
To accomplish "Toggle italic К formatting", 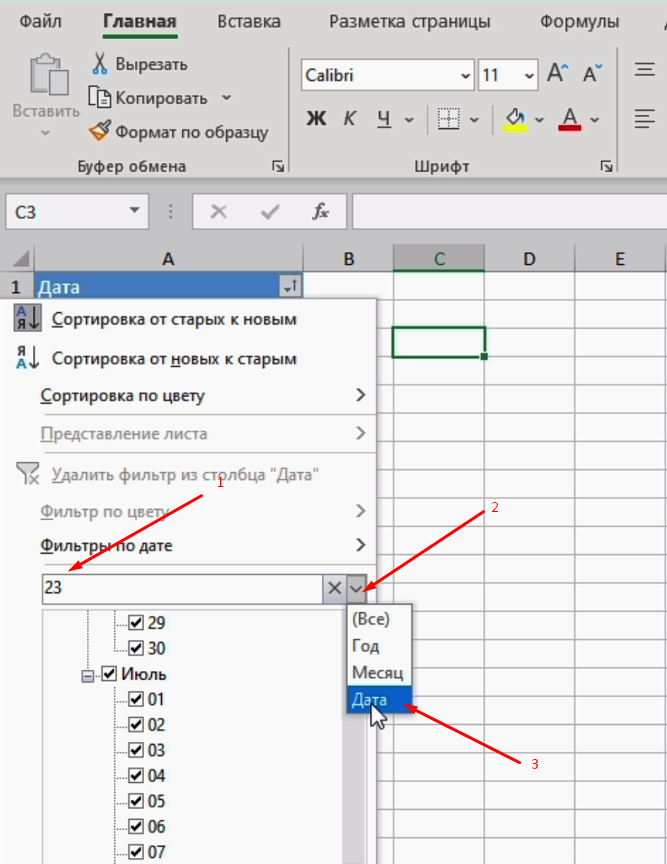I will [349, 118].
